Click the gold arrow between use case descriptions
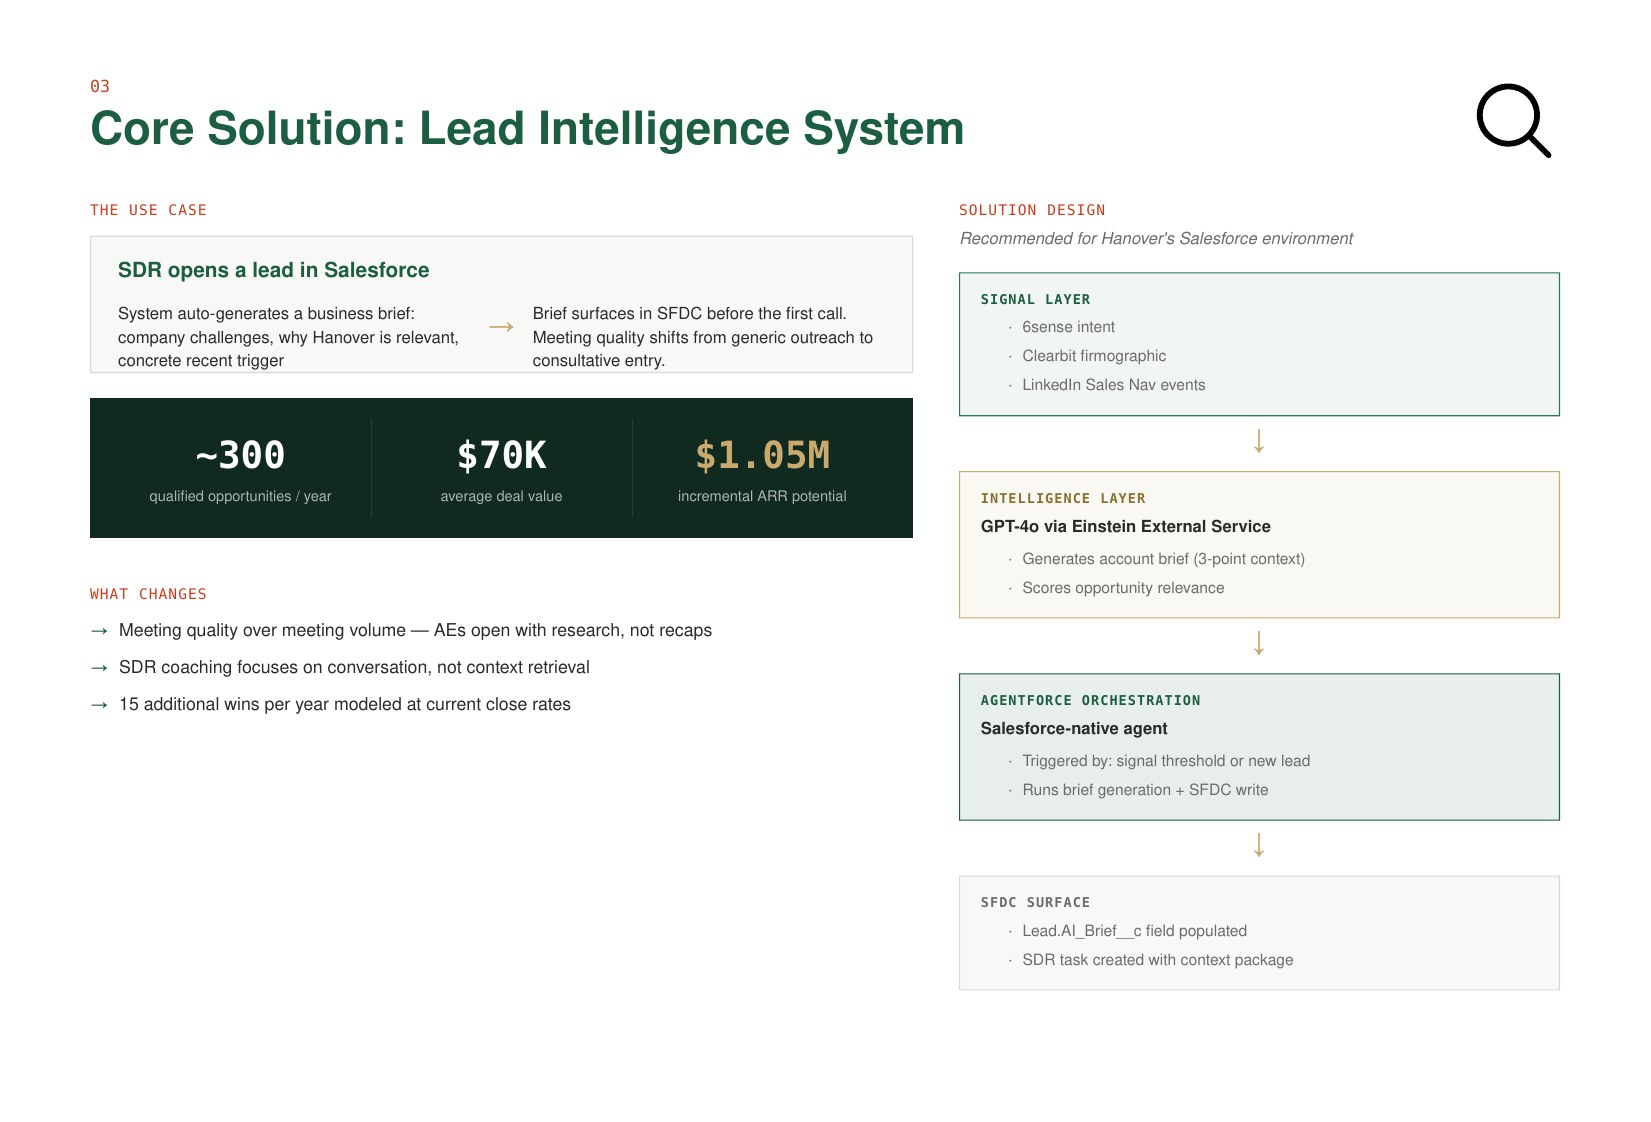Screen dimensions: 1651x1122 click(x=501, y=327)
